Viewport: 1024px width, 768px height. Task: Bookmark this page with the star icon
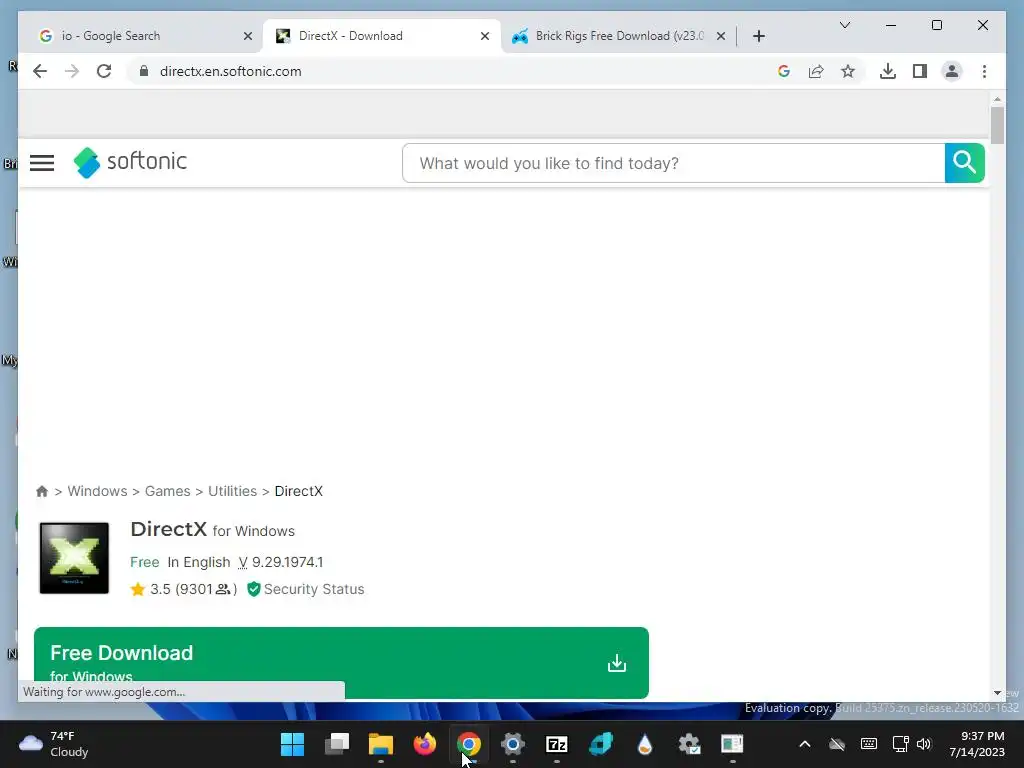(848, 71)
